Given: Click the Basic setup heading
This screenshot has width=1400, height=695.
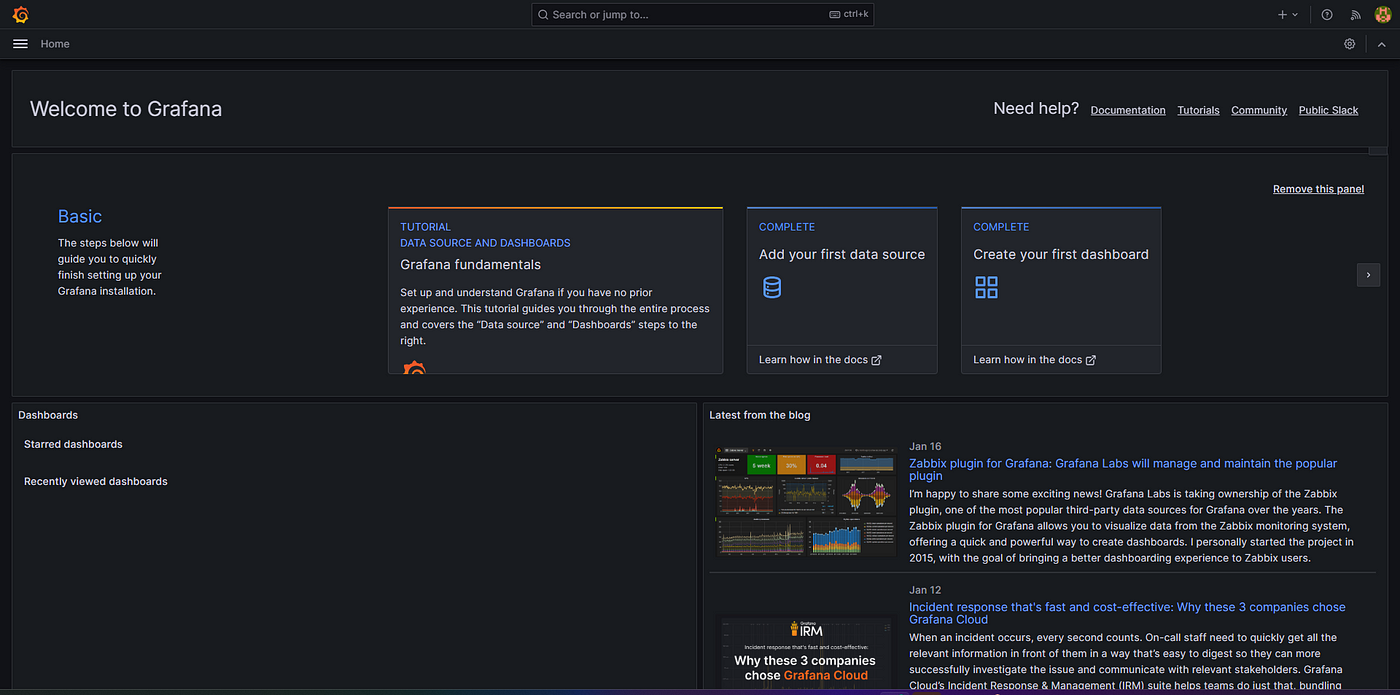Looking at the screenshot, I should click(80, 217).
